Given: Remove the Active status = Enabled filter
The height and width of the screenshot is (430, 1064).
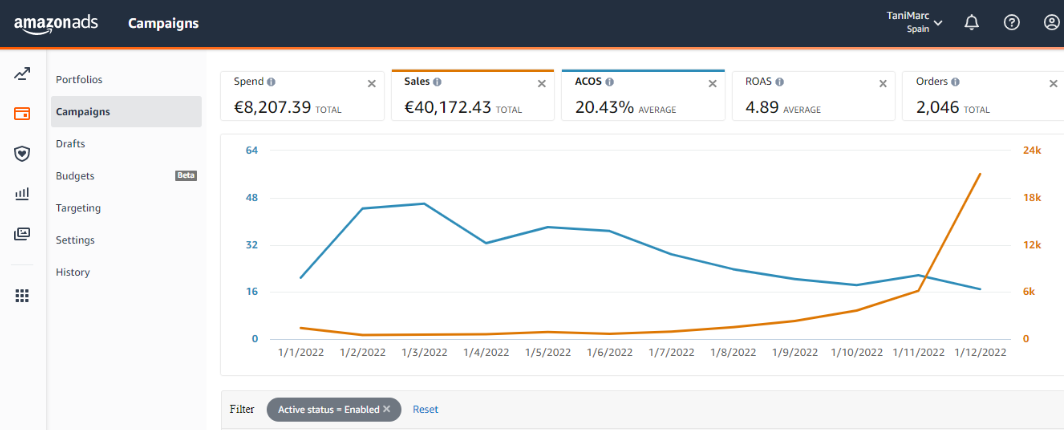Looking at the screenshot, I should click(x=387, y=409).
